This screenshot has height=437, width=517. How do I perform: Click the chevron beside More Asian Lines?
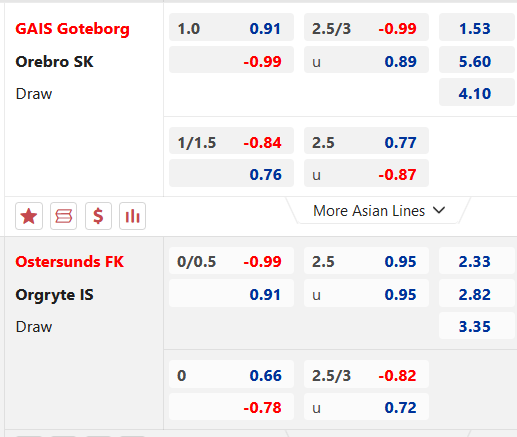439,210
